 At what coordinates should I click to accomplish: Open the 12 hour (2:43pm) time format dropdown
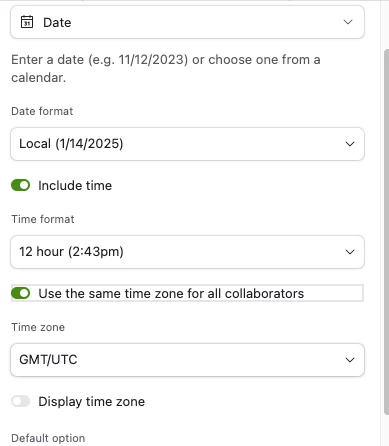(x=187, y=252)
